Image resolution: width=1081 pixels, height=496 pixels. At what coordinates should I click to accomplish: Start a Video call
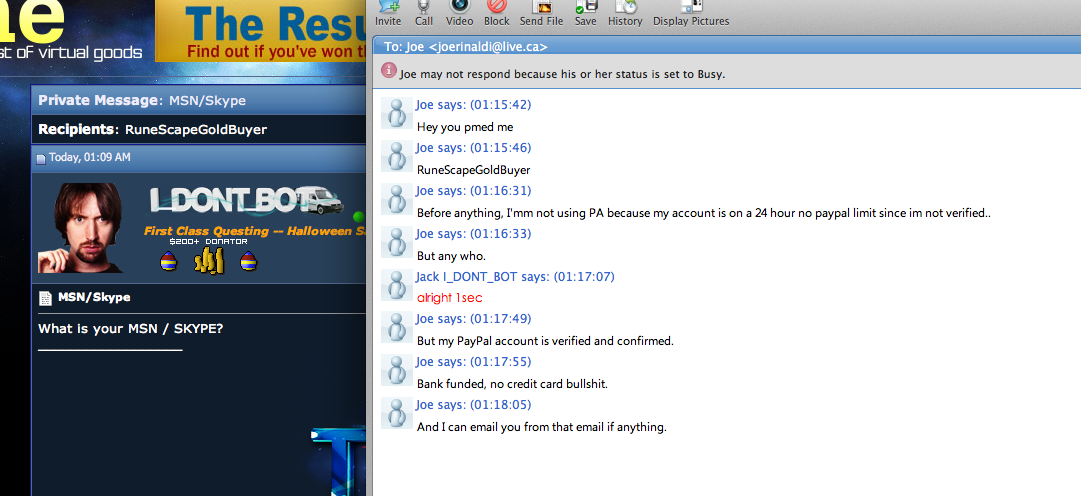tap(459, 12)
